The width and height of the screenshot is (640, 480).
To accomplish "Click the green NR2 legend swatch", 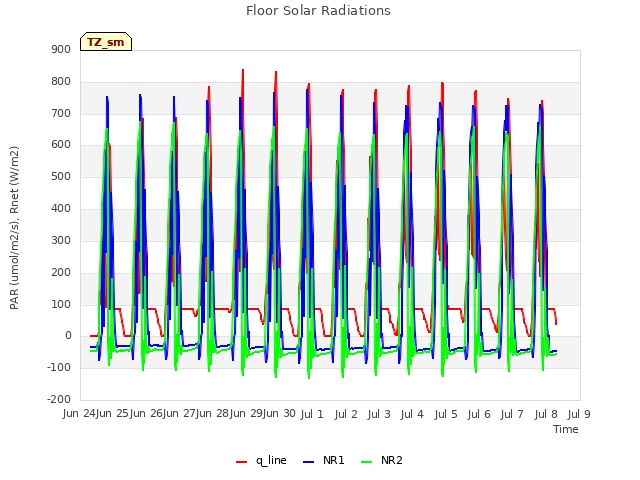I will click(x=367, y=462).
